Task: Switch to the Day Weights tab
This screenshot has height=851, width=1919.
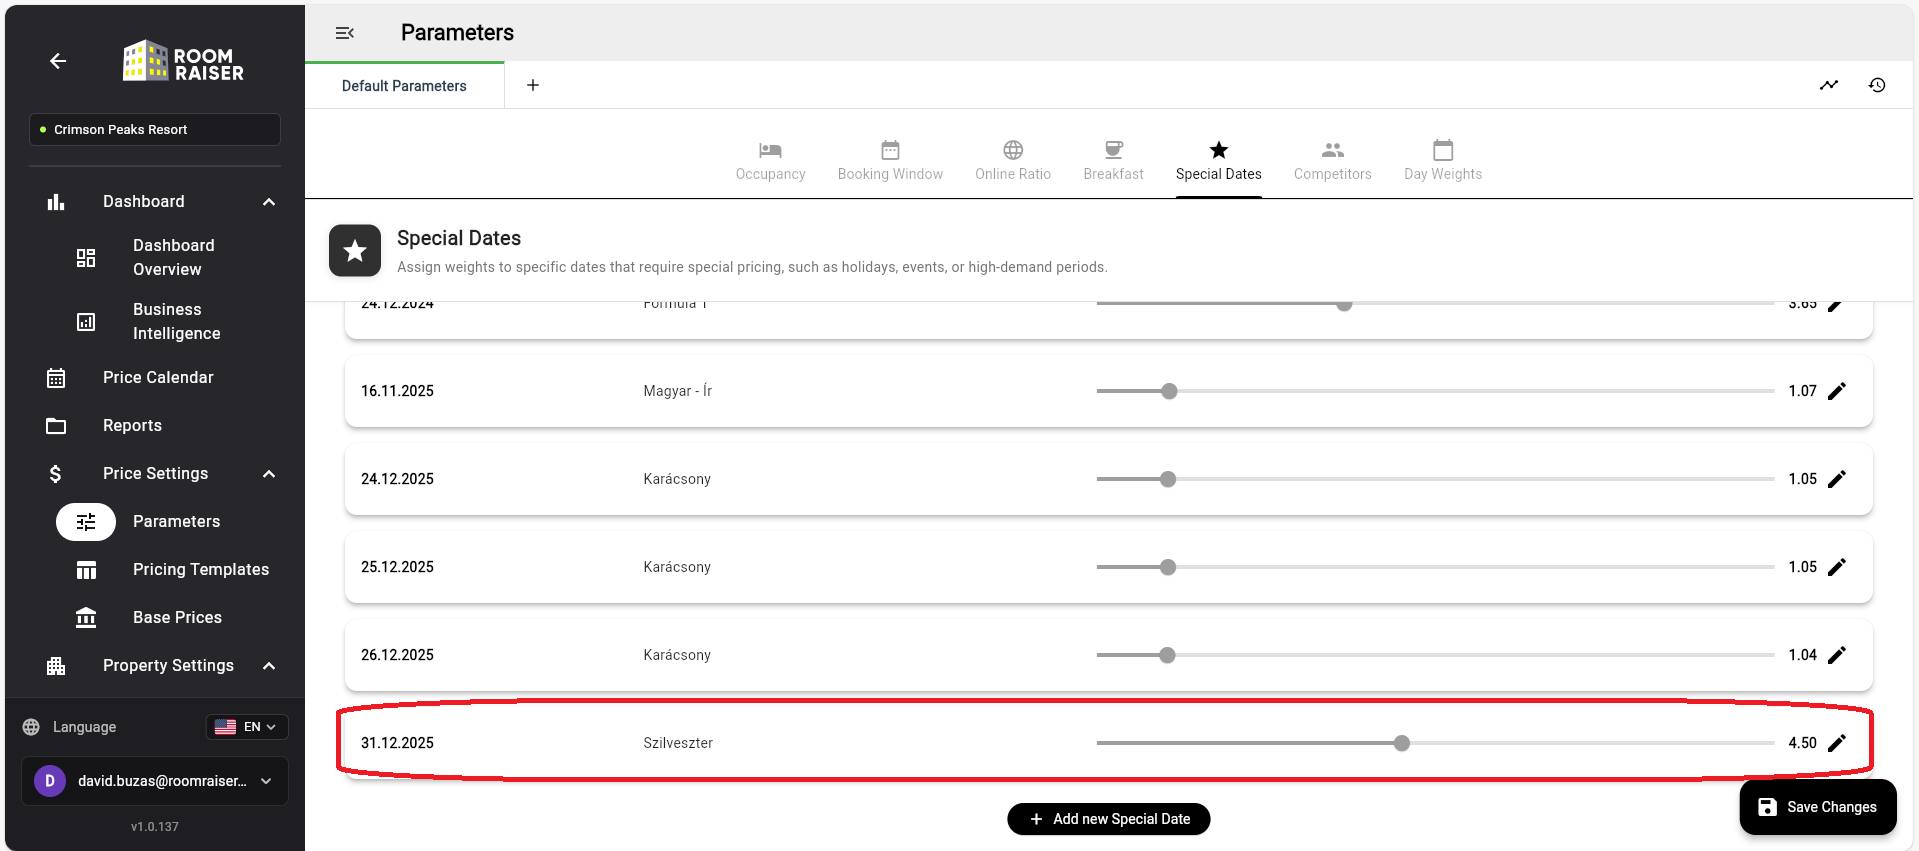Action: (x=1442, y=161)
